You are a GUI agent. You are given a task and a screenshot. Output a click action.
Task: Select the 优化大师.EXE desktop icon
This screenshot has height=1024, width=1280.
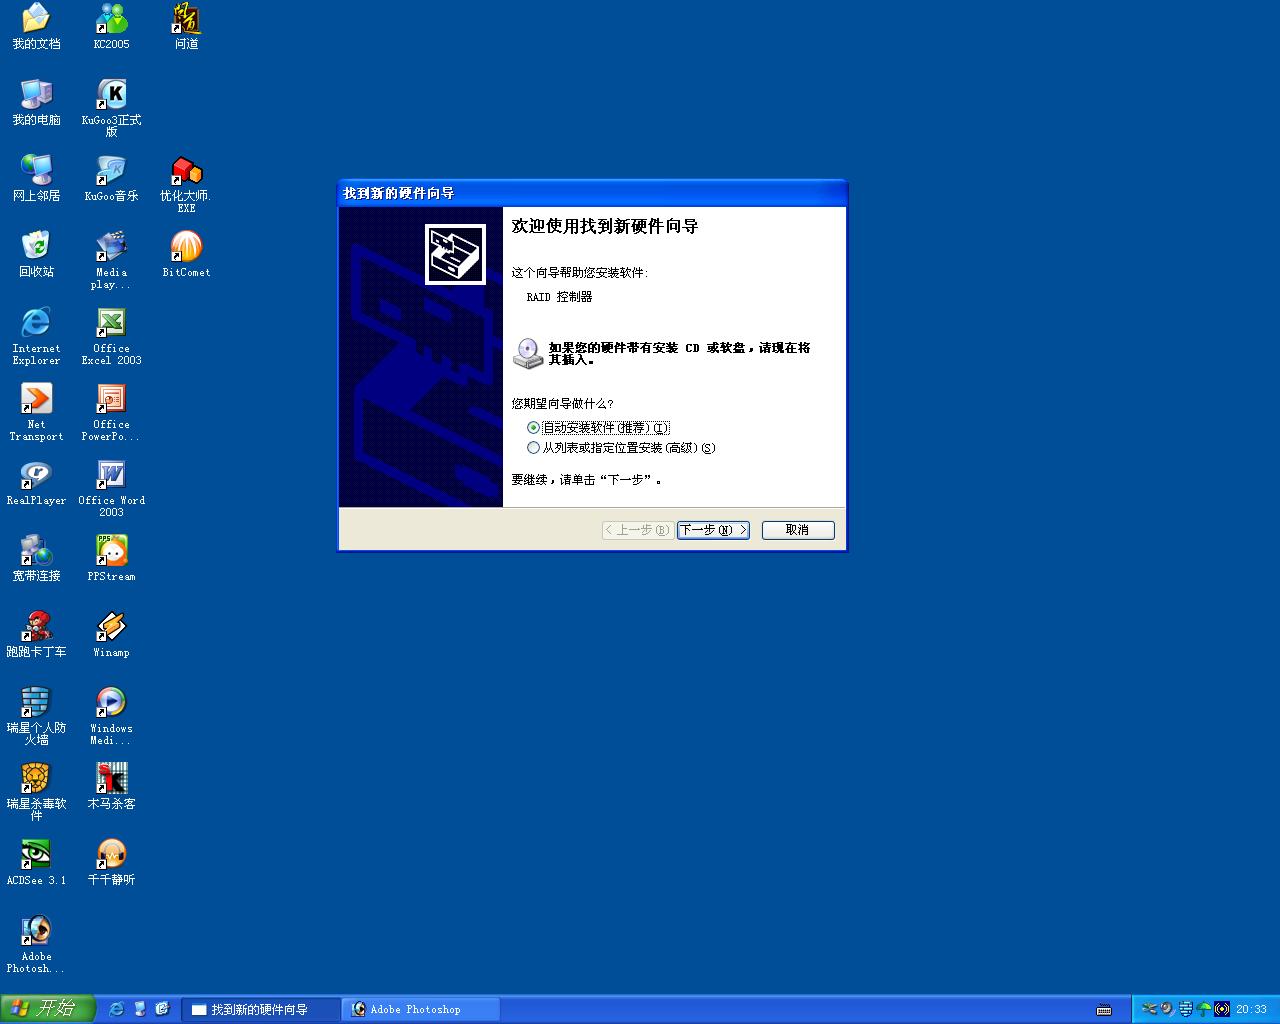187,184
